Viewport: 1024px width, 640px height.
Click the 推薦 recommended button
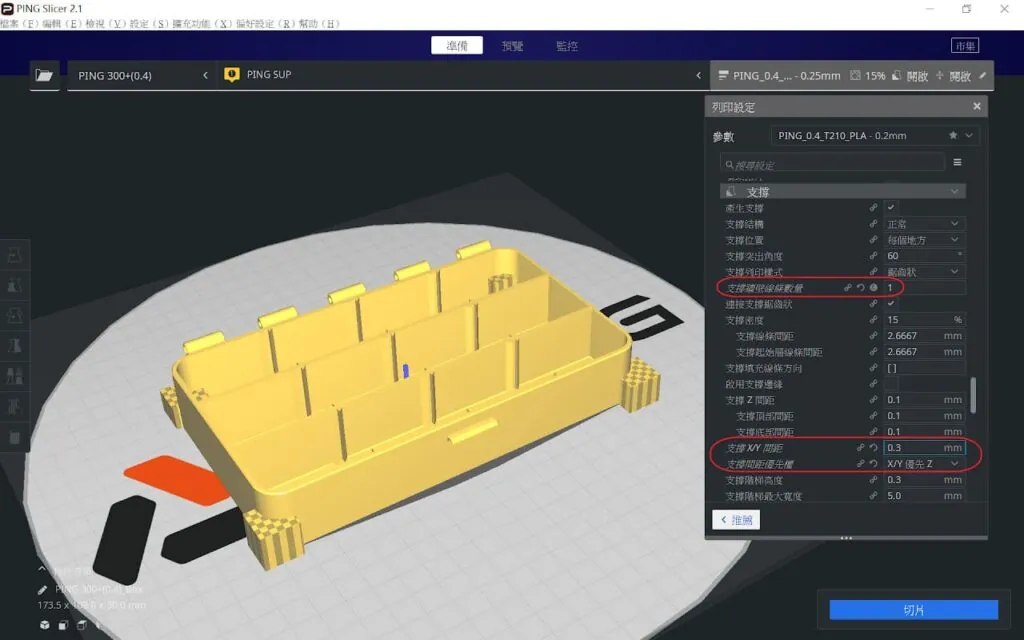[x=736, y=520]
